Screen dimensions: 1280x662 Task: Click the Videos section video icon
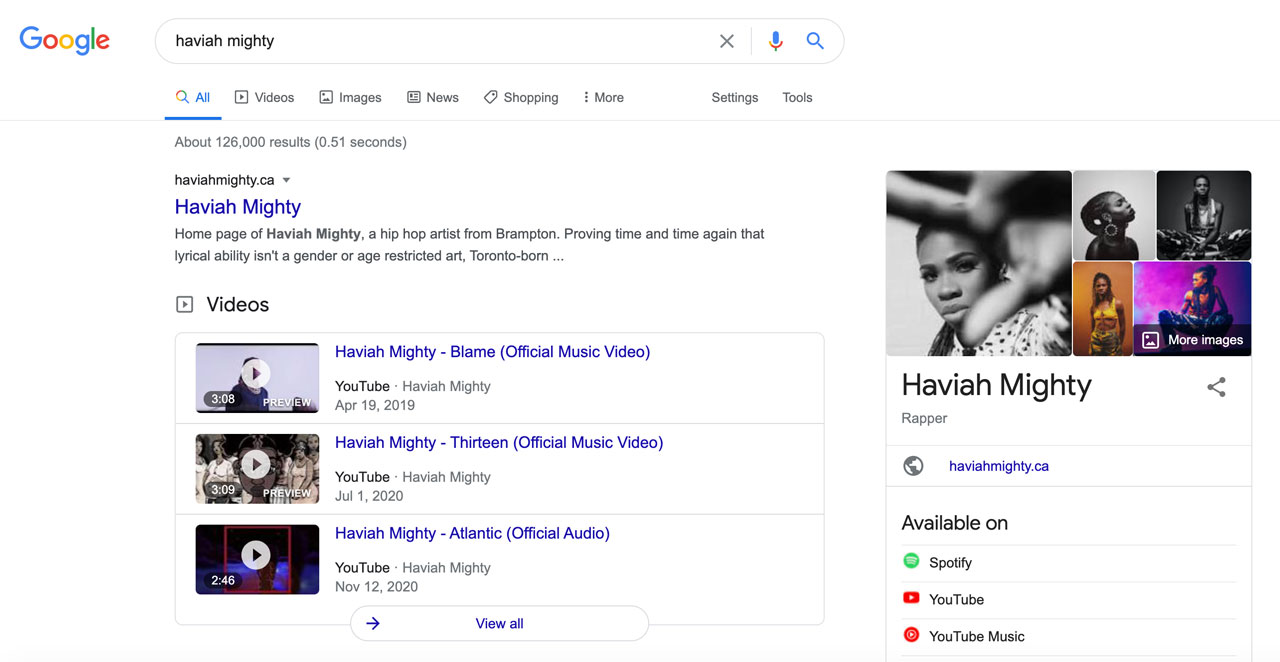point(184,305)
